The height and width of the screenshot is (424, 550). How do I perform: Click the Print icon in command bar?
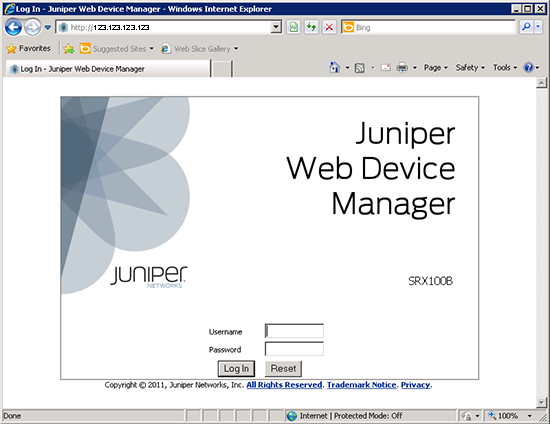[402, 67]
